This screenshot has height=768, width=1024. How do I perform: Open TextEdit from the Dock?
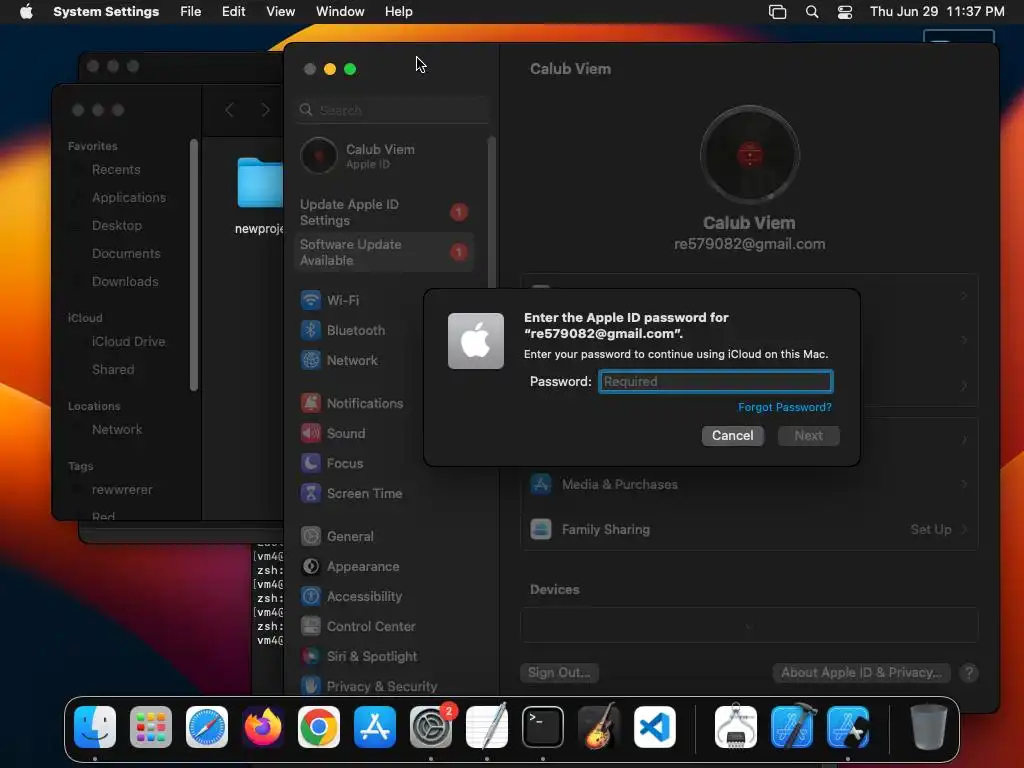[x=487, y=726]
